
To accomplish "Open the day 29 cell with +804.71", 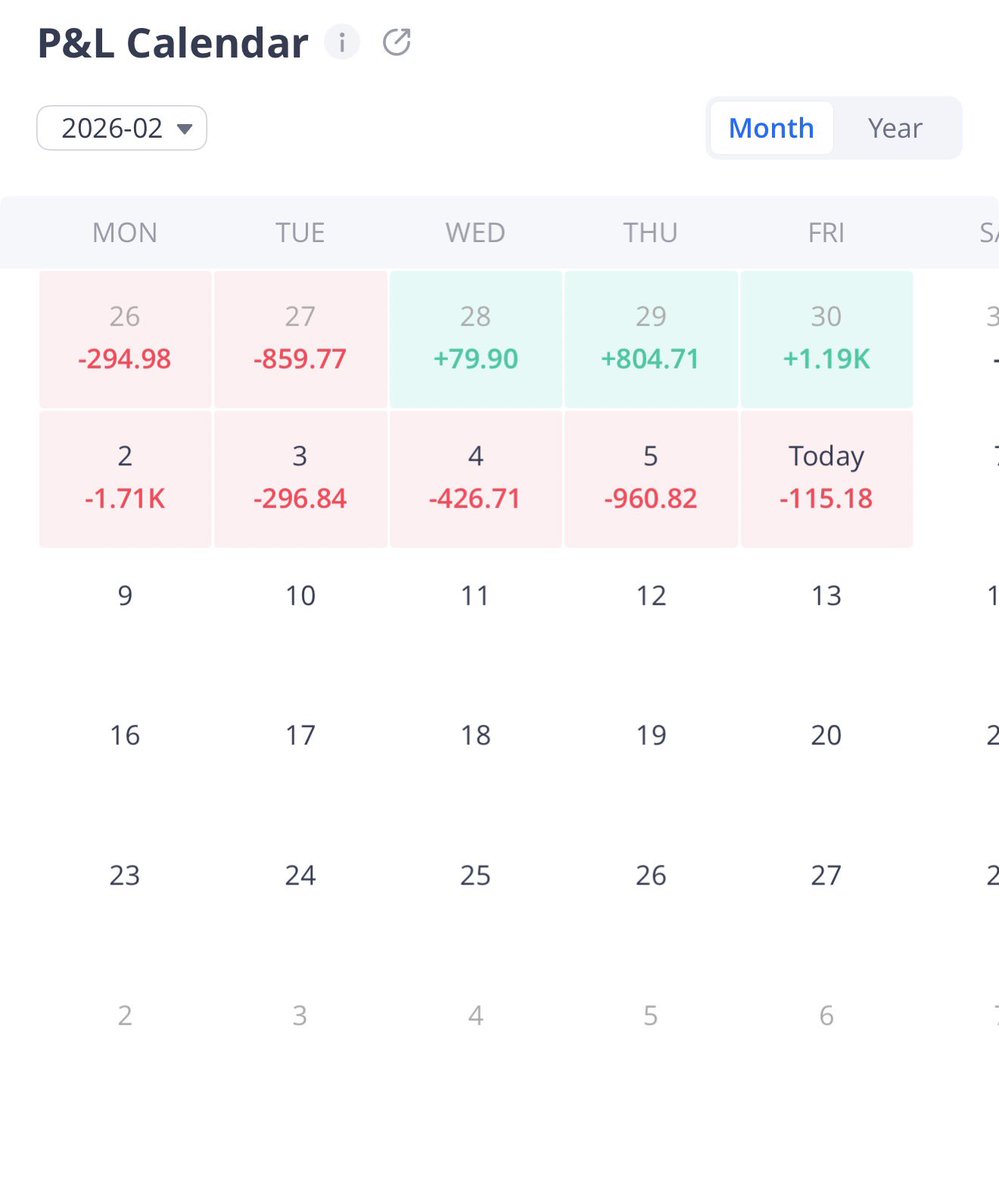I will coord(651,339).
